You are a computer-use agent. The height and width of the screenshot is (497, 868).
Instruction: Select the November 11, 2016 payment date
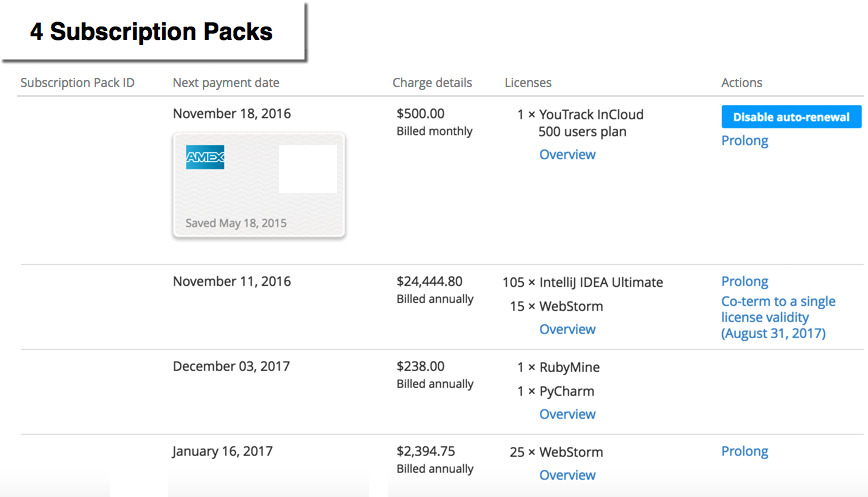[231, 281]
